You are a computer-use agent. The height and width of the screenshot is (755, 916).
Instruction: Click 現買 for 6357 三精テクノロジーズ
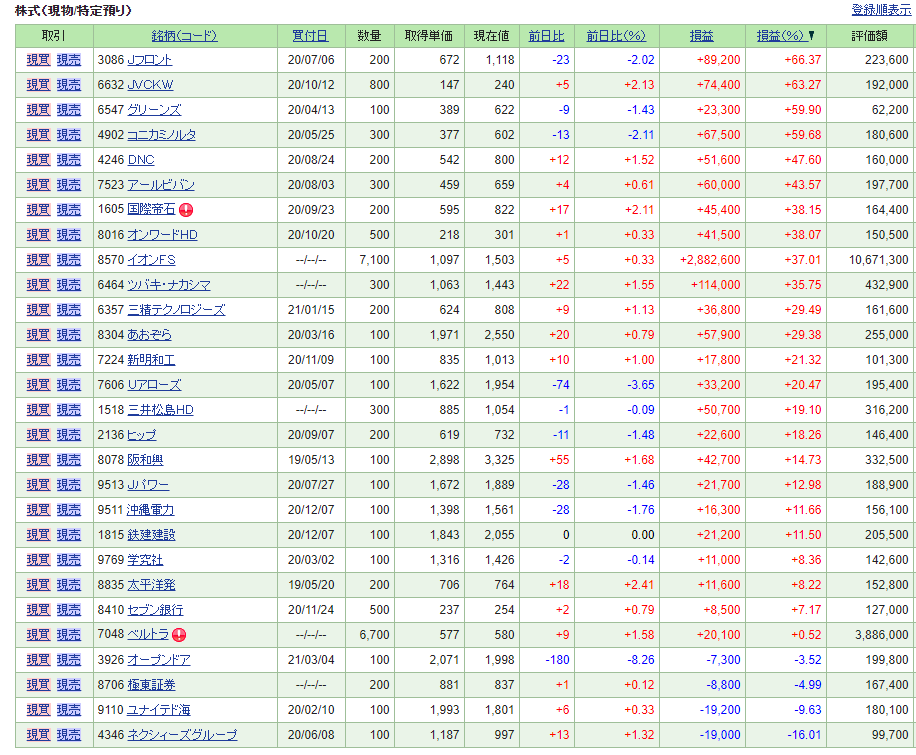coord(39,310)
